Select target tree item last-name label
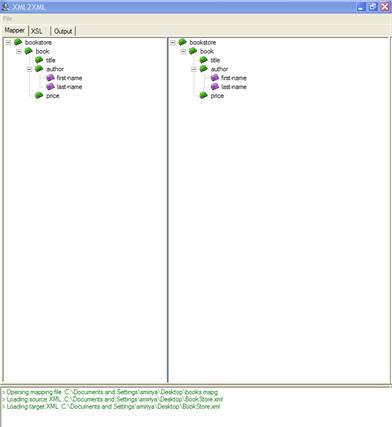392x427 pixels. click(234, 87)
